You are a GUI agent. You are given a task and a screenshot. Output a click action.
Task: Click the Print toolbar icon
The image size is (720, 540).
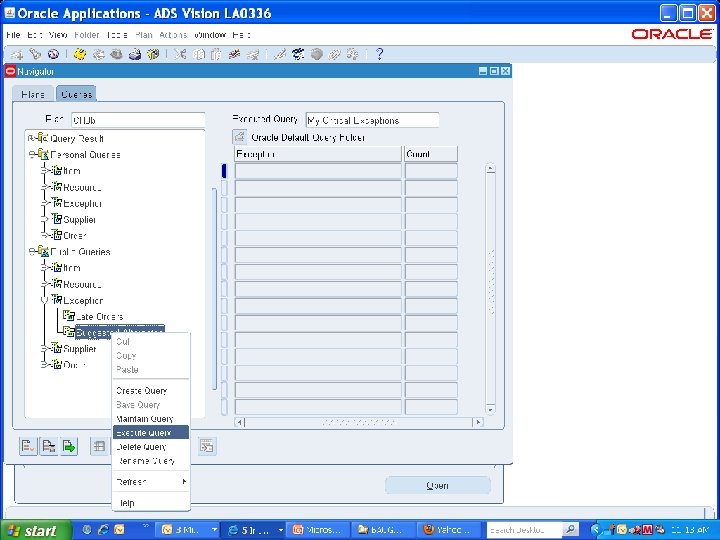[135, 54]
